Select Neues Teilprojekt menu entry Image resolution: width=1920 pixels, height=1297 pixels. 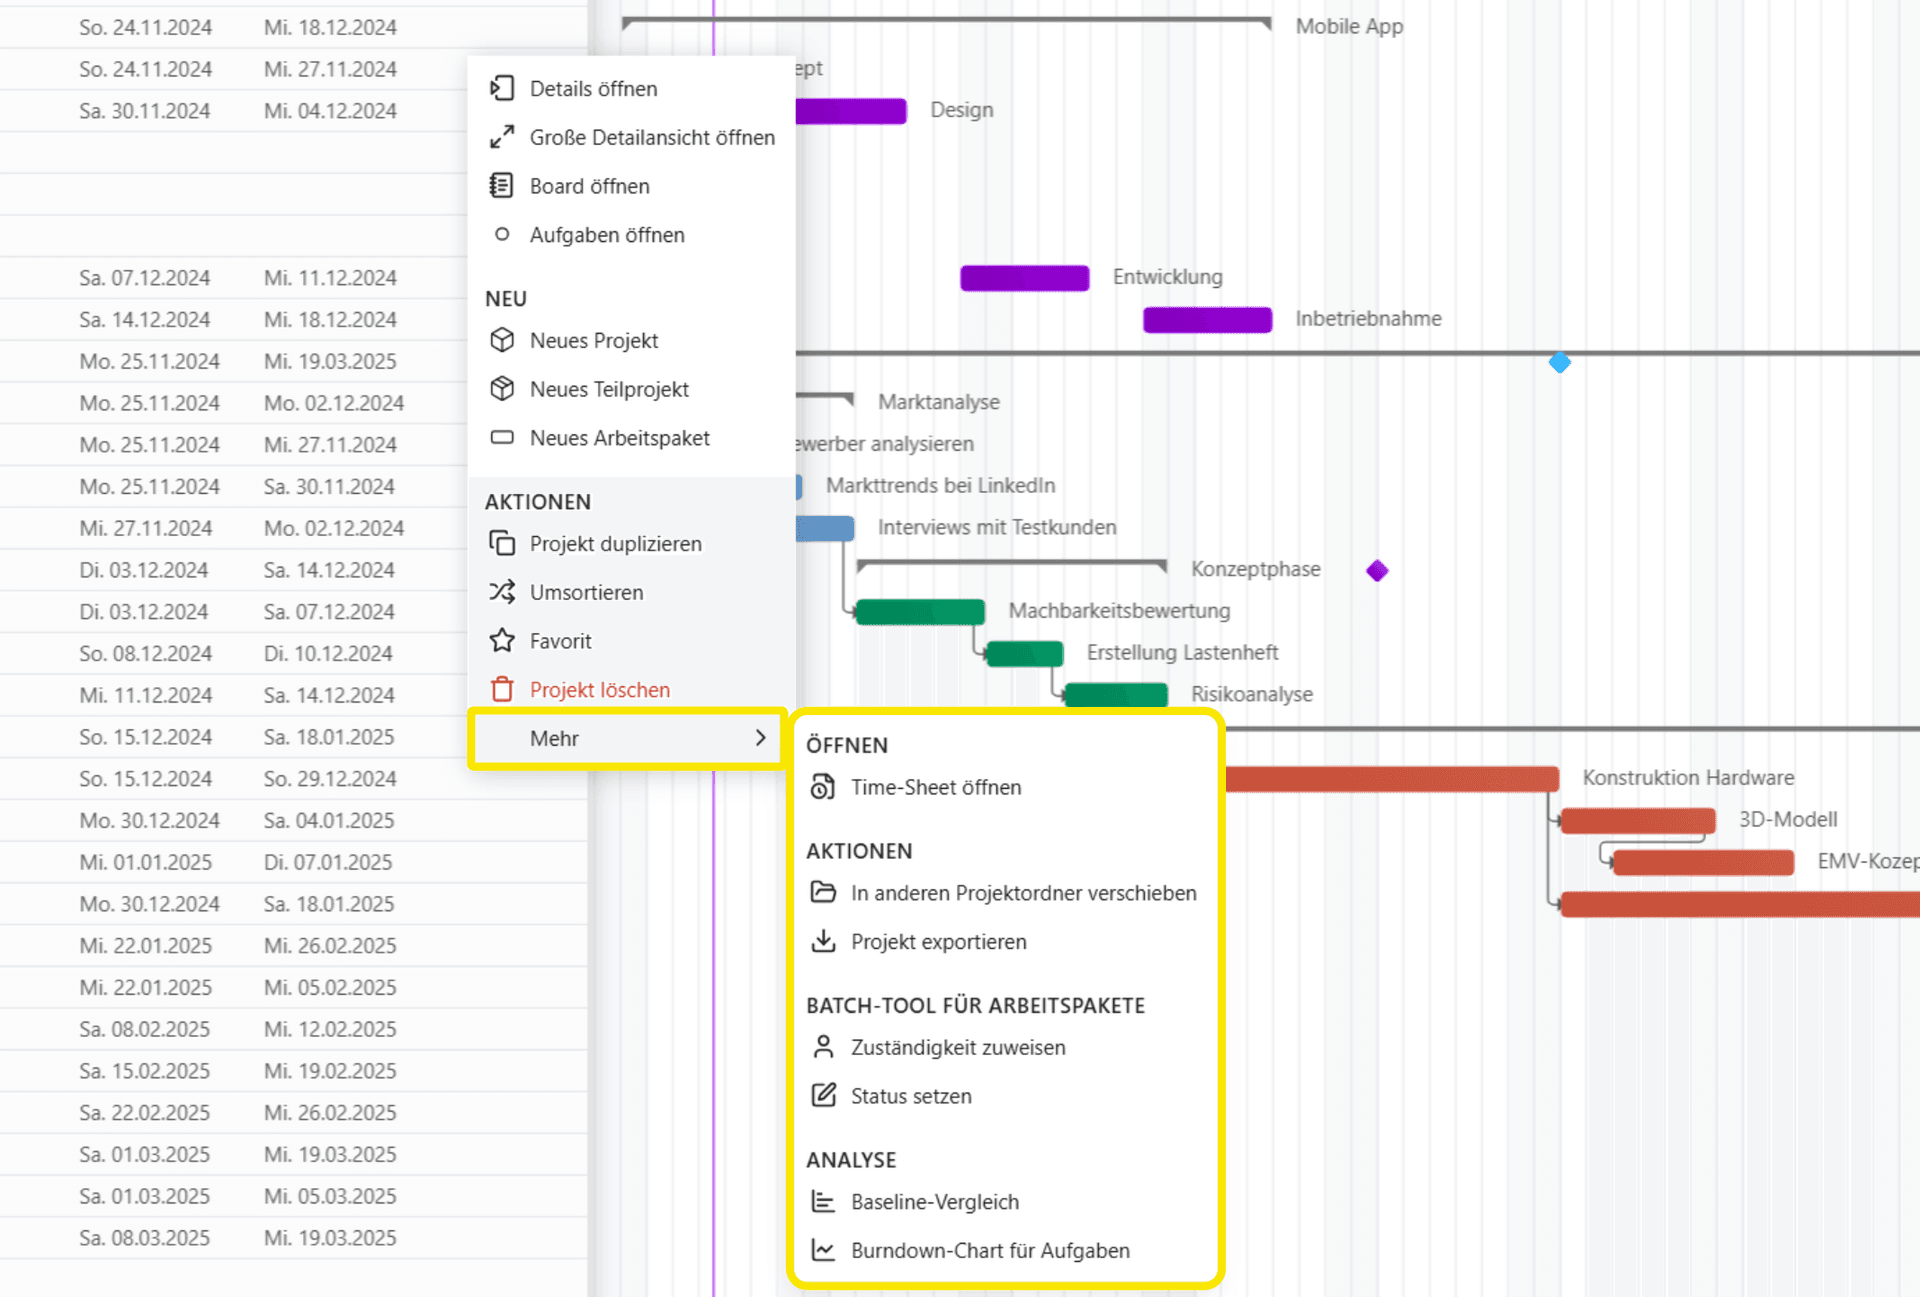[x=609, y=390]
